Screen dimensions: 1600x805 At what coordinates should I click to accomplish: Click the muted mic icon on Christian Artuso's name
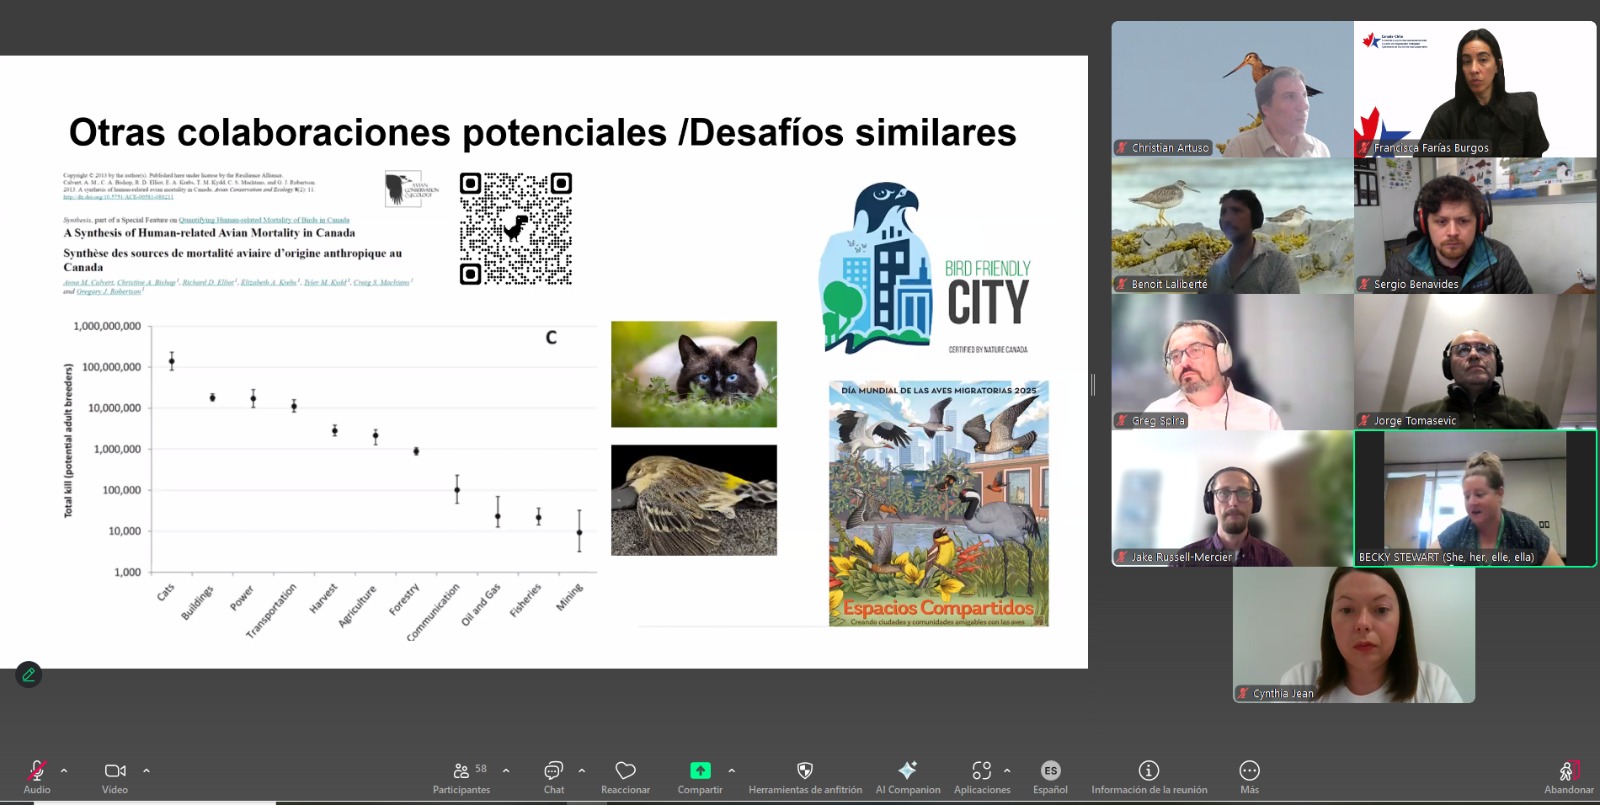(1122, 148)
